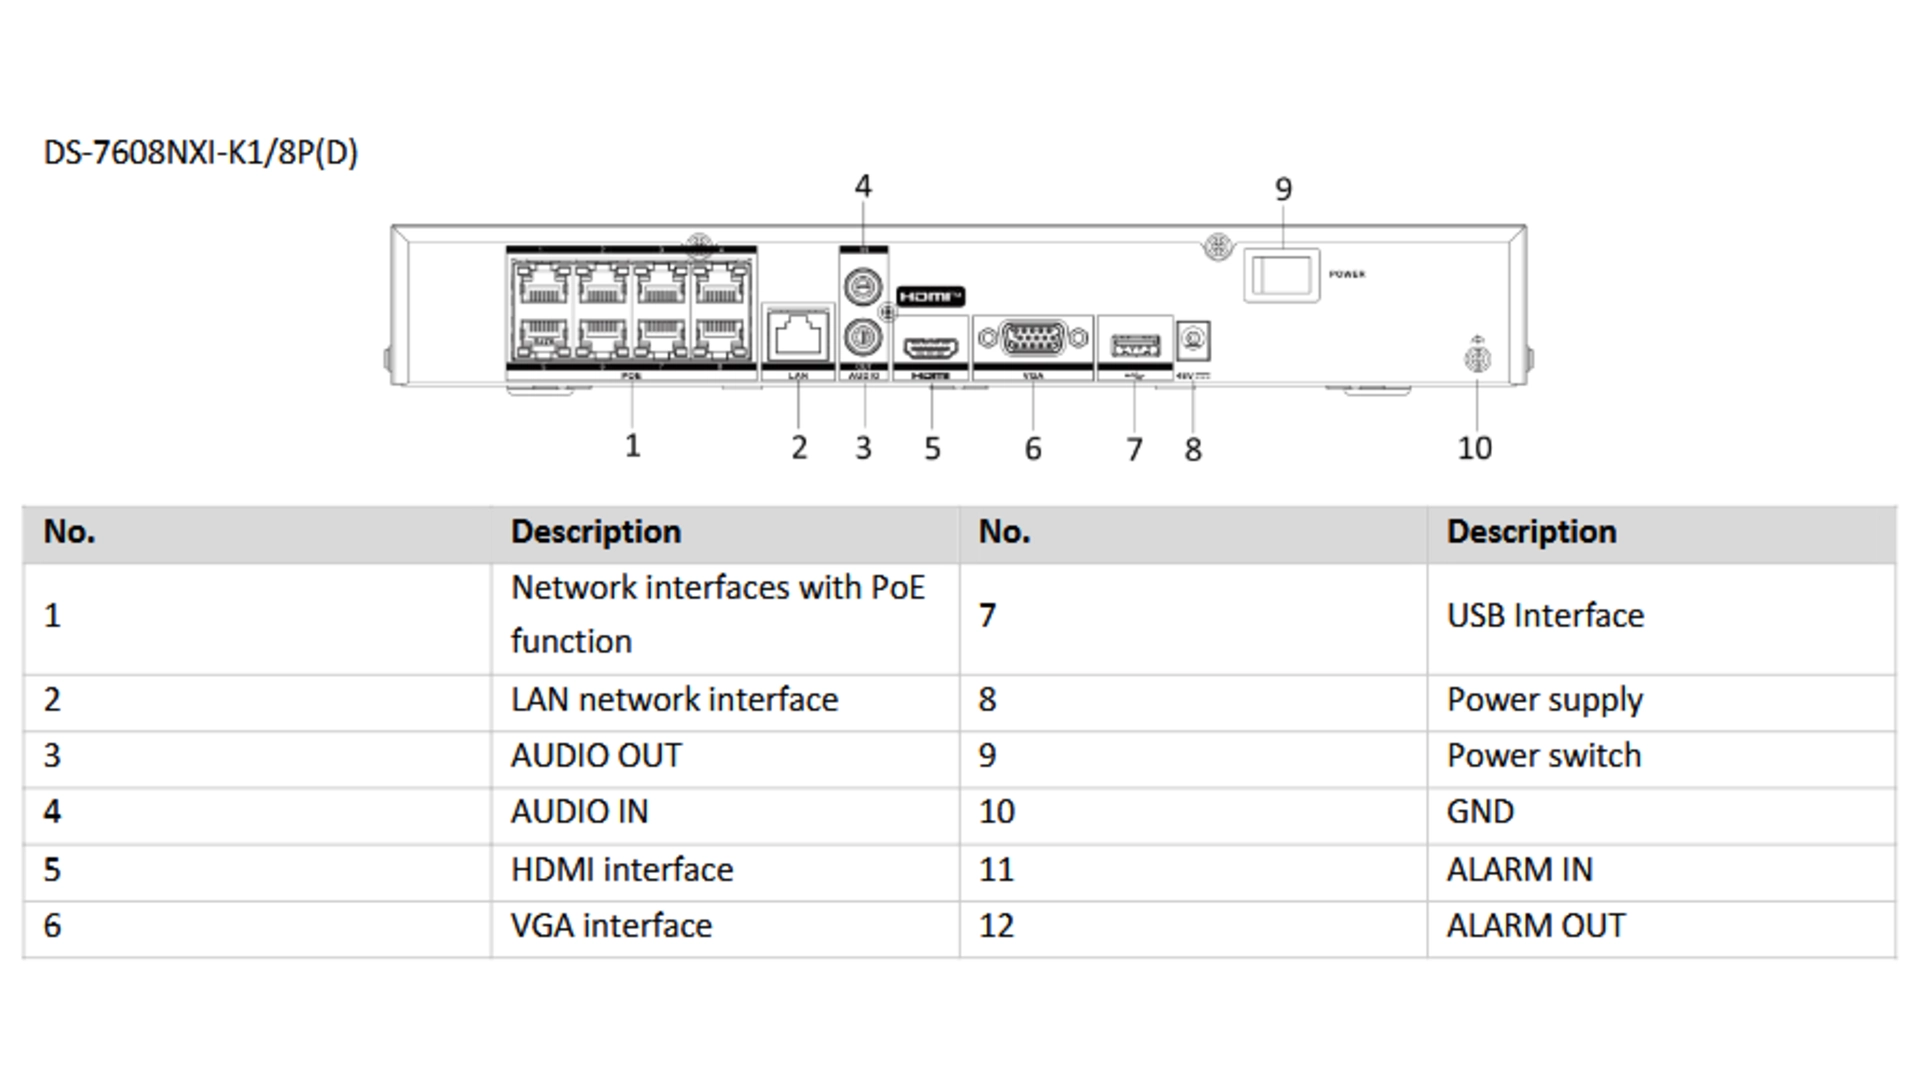Screen dimensions: 1920x1080
Task: Select callout number 4 above audio ports
Action: tap(862, 185)
